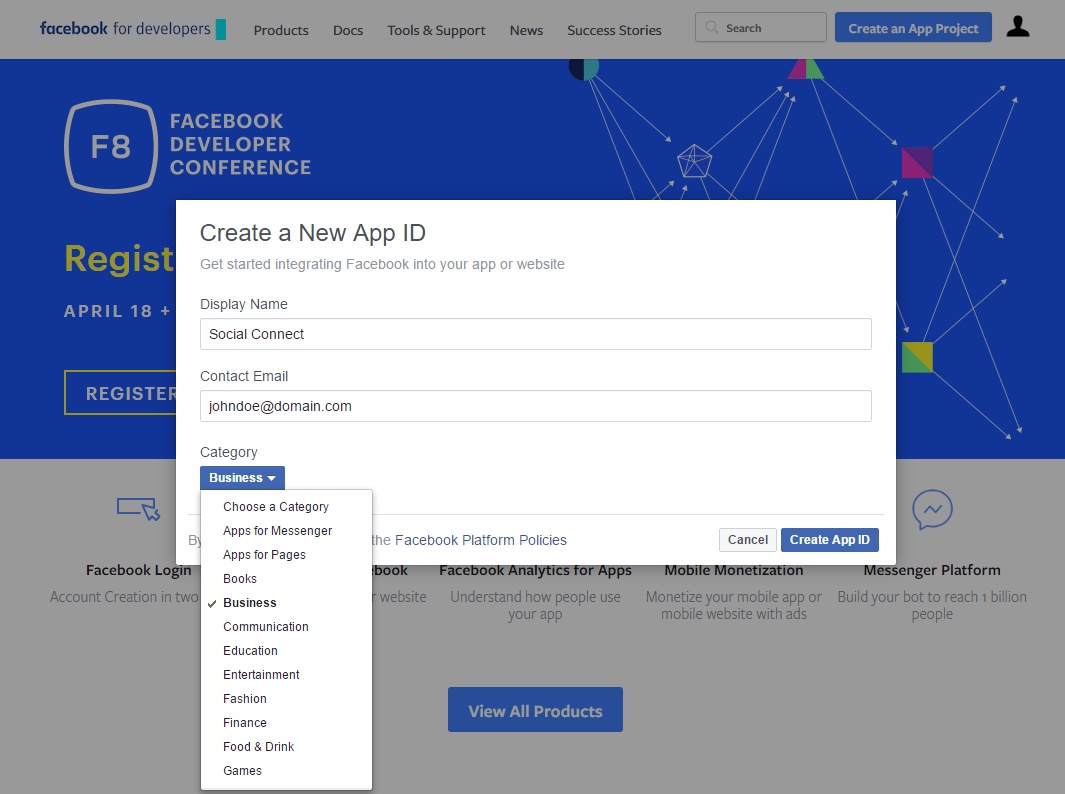1065x794 pixels.
Task: Click the F8 conference logo
Action: click(x=111, y=147)
